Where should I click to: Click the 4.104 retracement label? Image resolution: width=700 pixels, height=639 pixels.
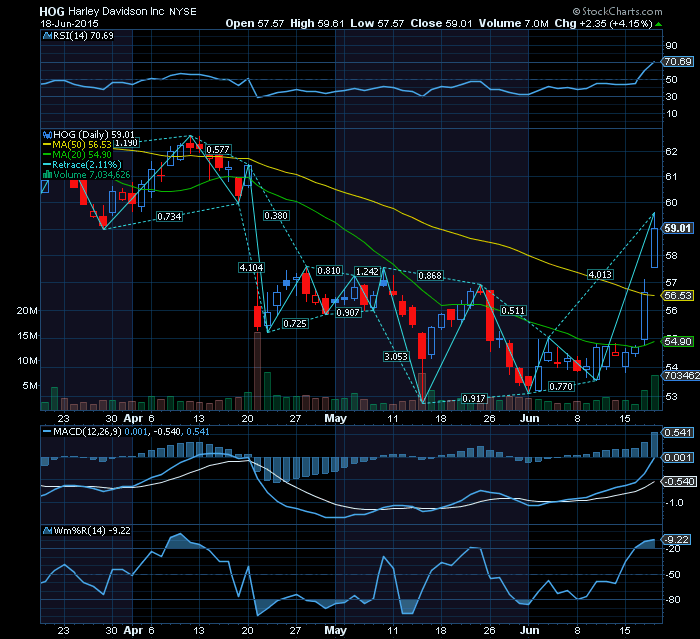pos(251,267)
